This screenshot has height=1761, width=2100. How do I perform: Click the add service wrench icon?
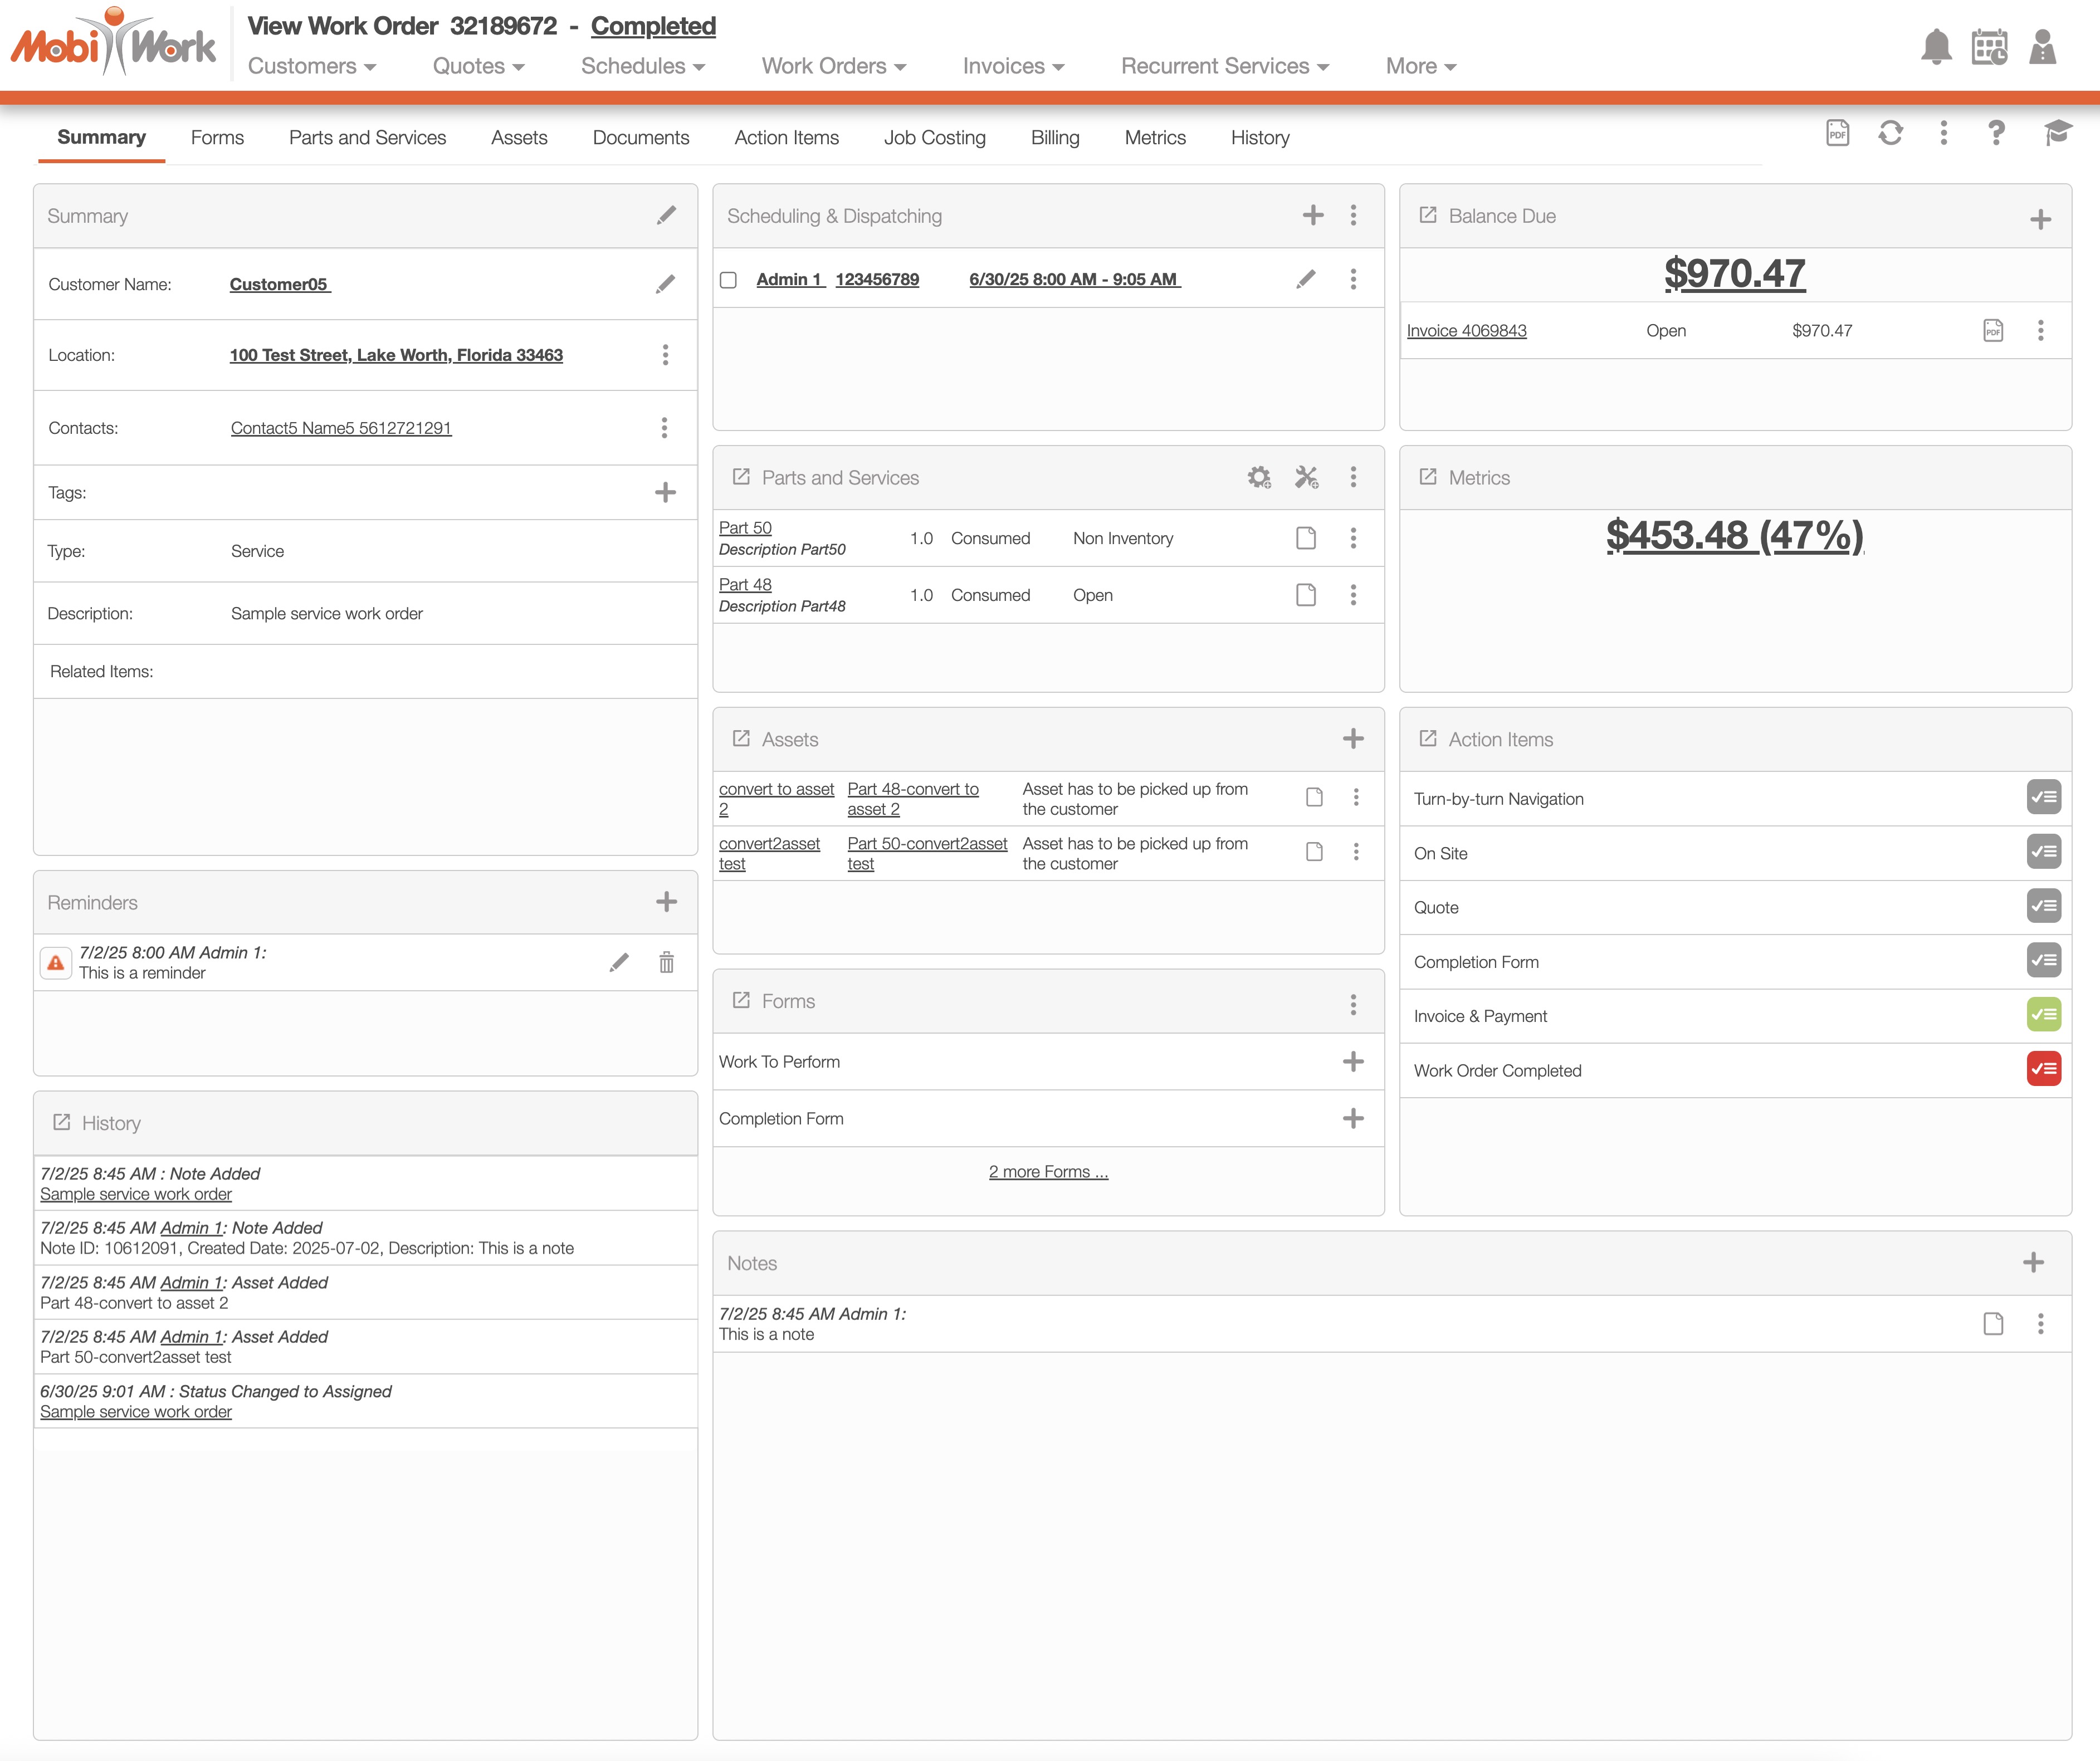(x=1306, y=478)
